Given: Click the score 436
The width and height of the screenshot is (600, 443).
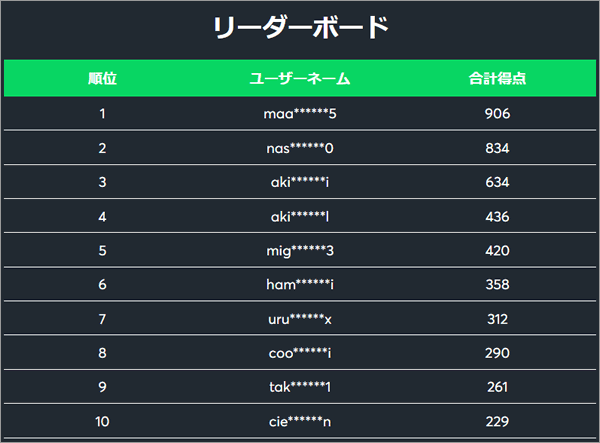Looking at the screenshot, I should [x=497, y=217].
